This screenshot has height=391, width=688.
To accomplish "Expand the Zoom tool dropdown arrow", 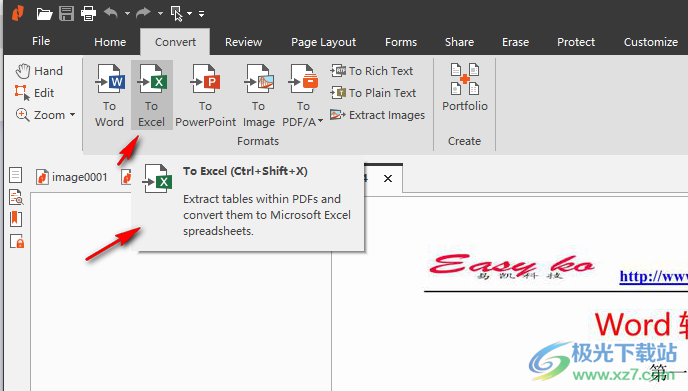I will pyautogui.click(x=72, y=115).
